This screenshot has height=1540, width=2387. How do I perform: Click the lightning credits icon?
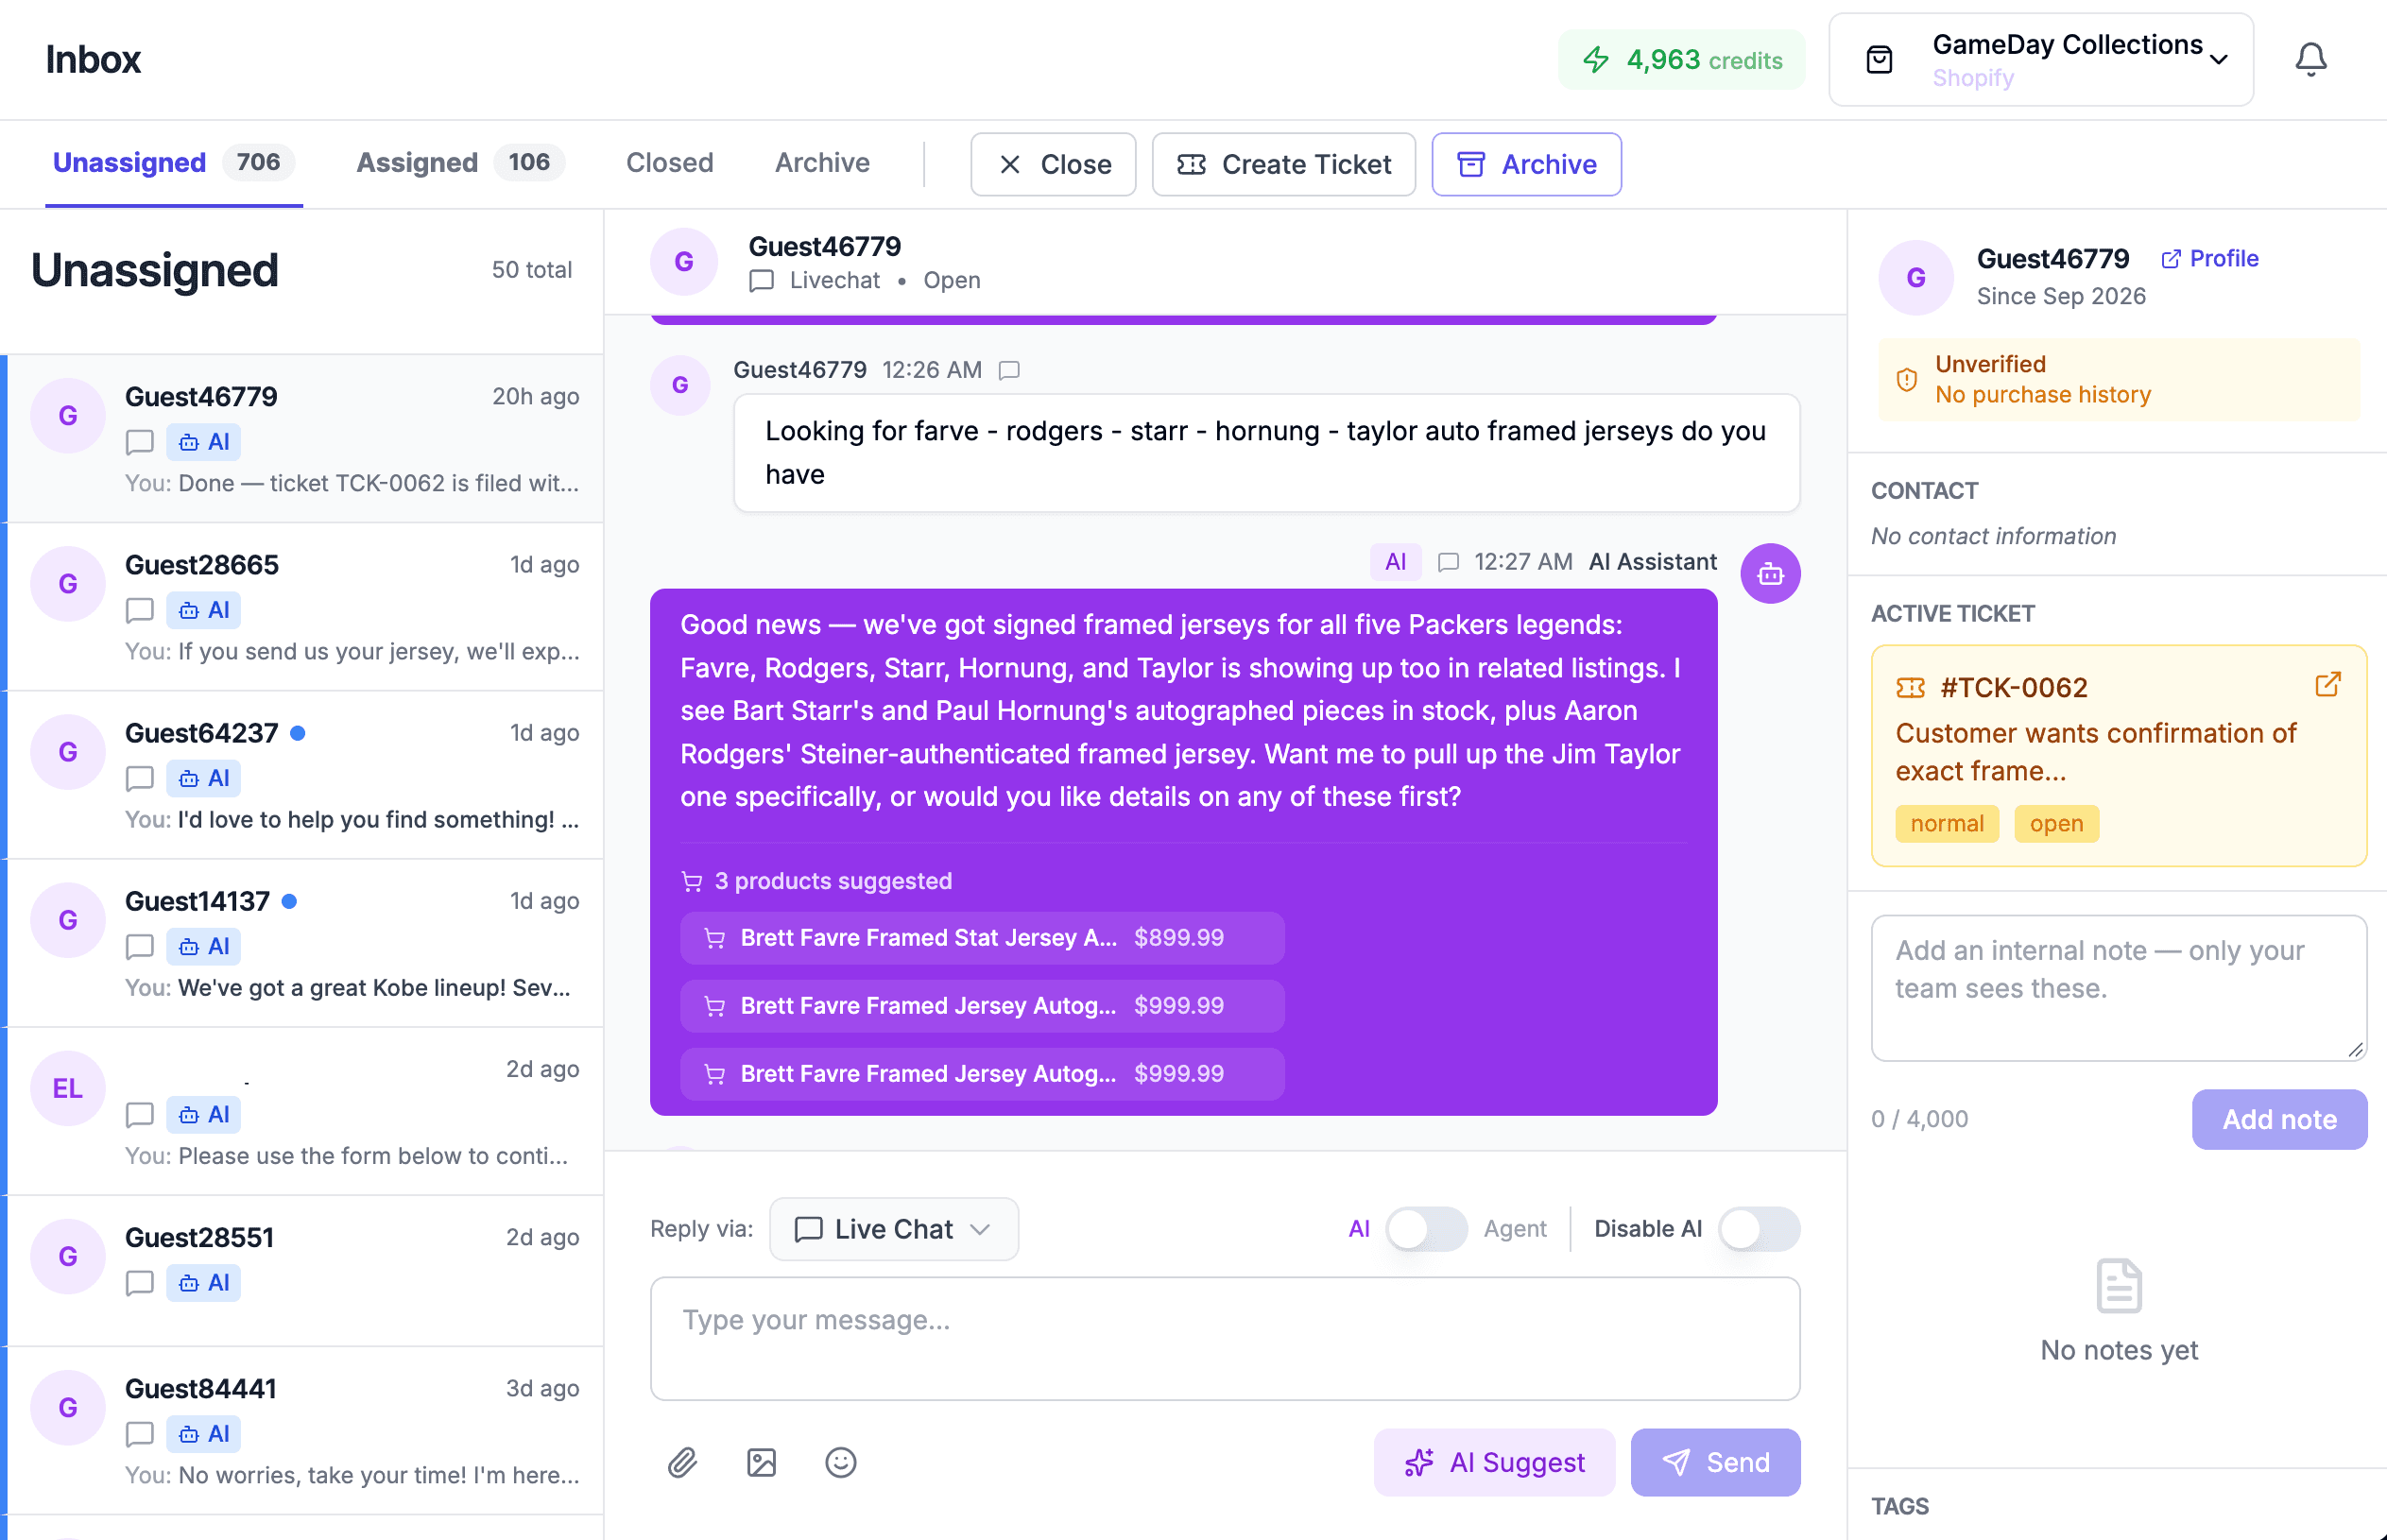(1596, 60)
